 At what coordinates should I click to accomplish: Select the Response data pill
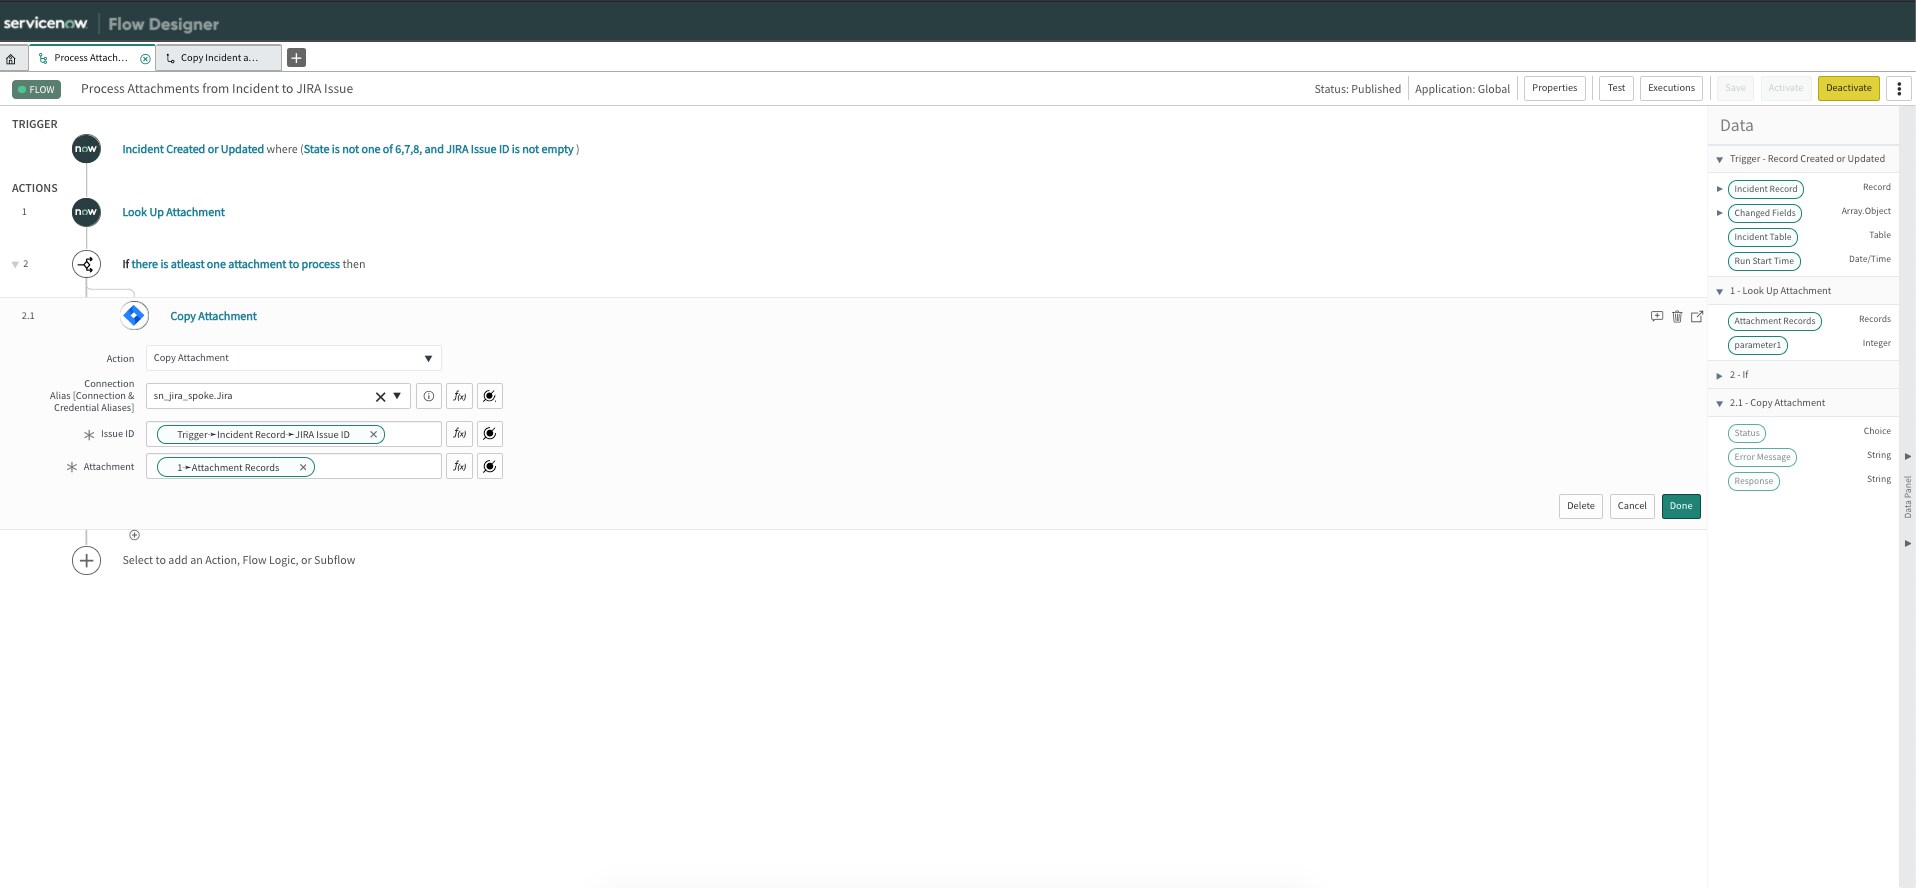pyautogui.click(x=1753, y=481)
